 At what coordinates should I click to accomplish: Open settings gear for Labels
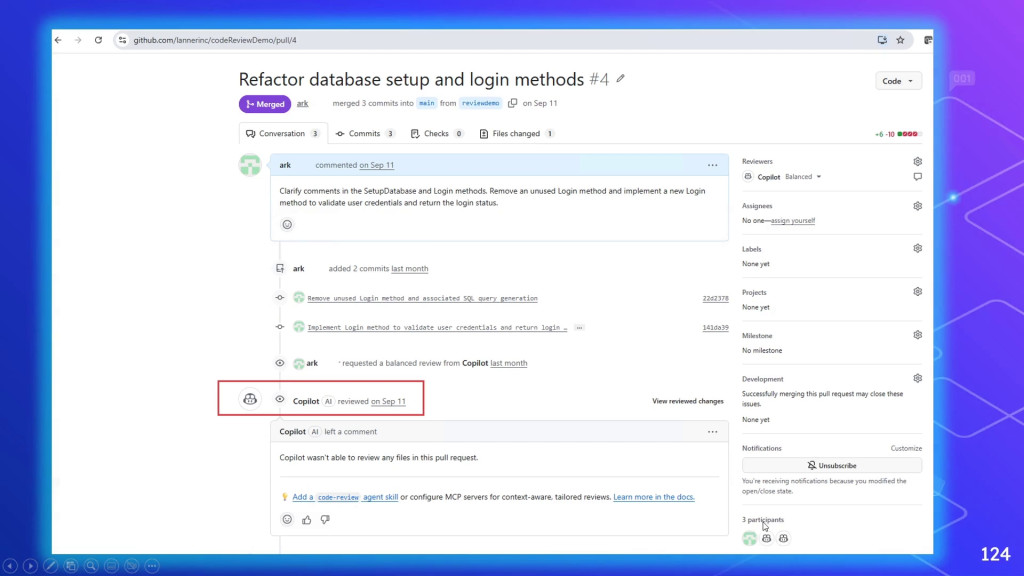pos(918,249)
